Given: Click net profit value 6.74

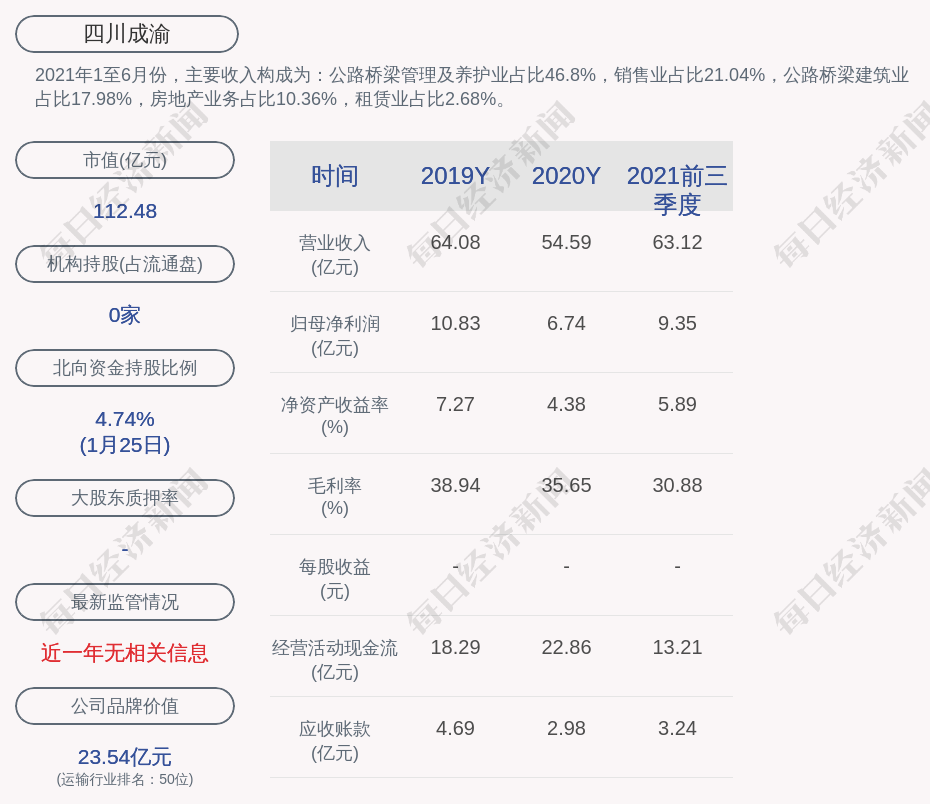Looking at the screenshot, I should 566,323.
